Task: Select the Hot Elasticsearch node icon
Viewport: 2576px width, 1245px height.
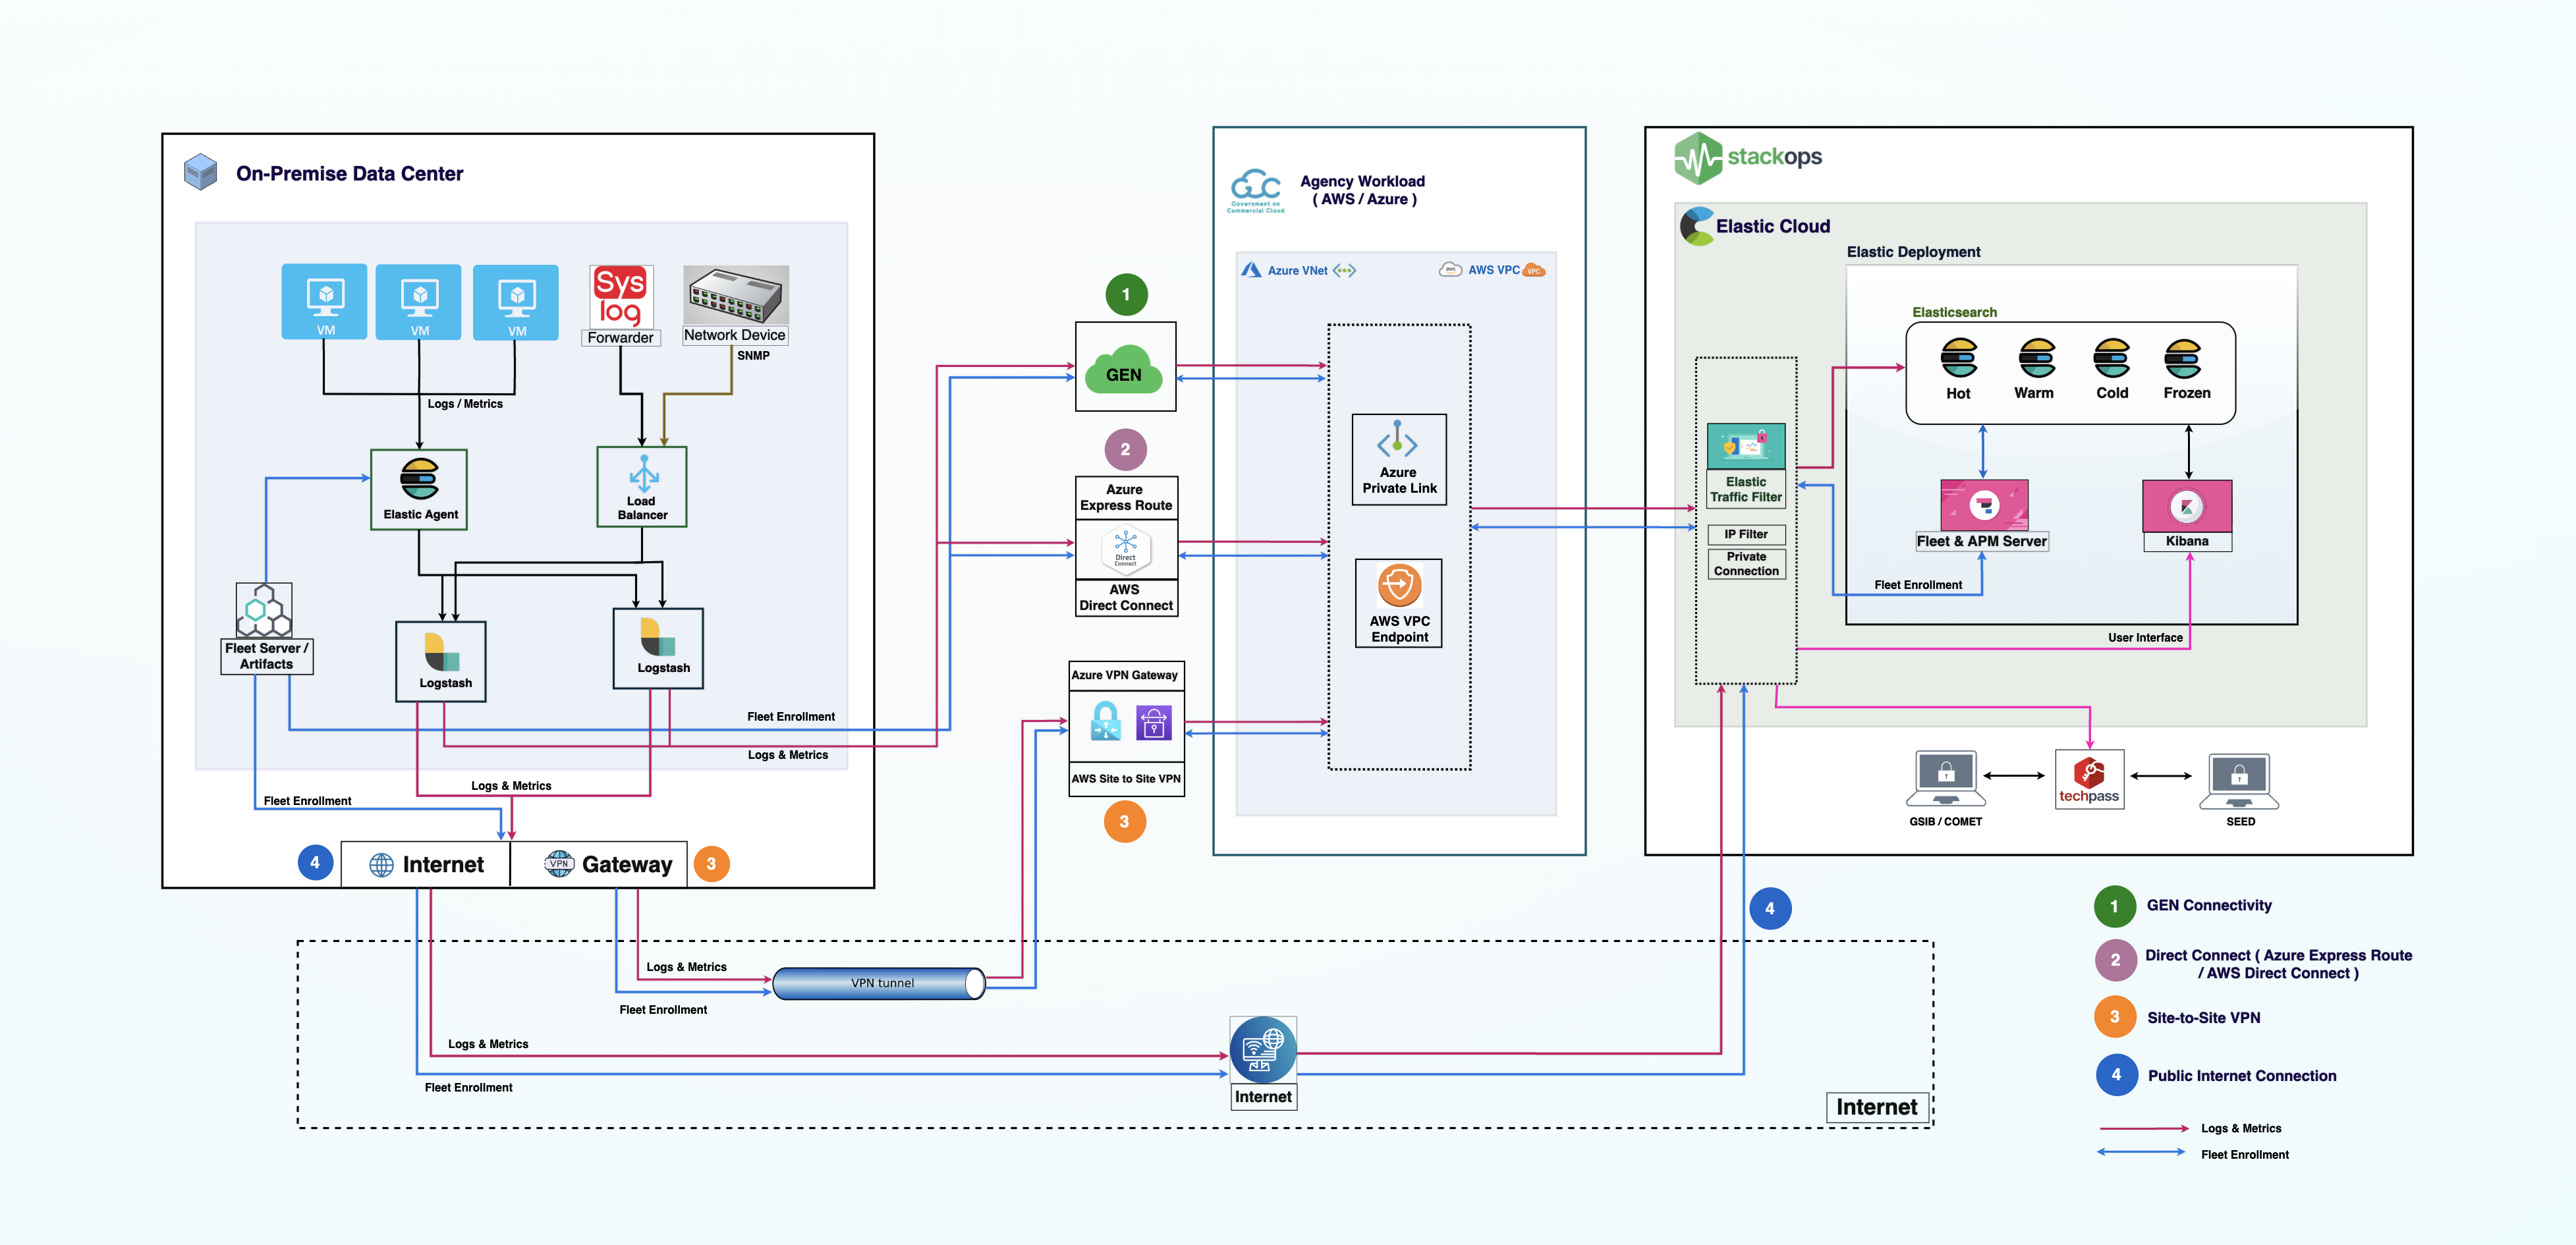Action: 1958,357
